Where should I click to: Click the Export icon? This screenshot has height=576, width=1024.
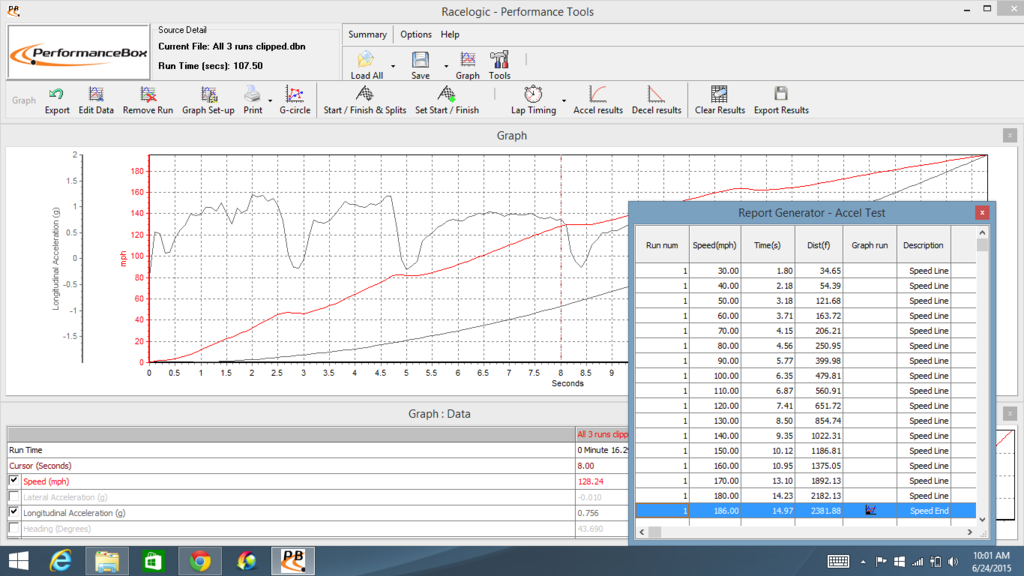[57, 95]
